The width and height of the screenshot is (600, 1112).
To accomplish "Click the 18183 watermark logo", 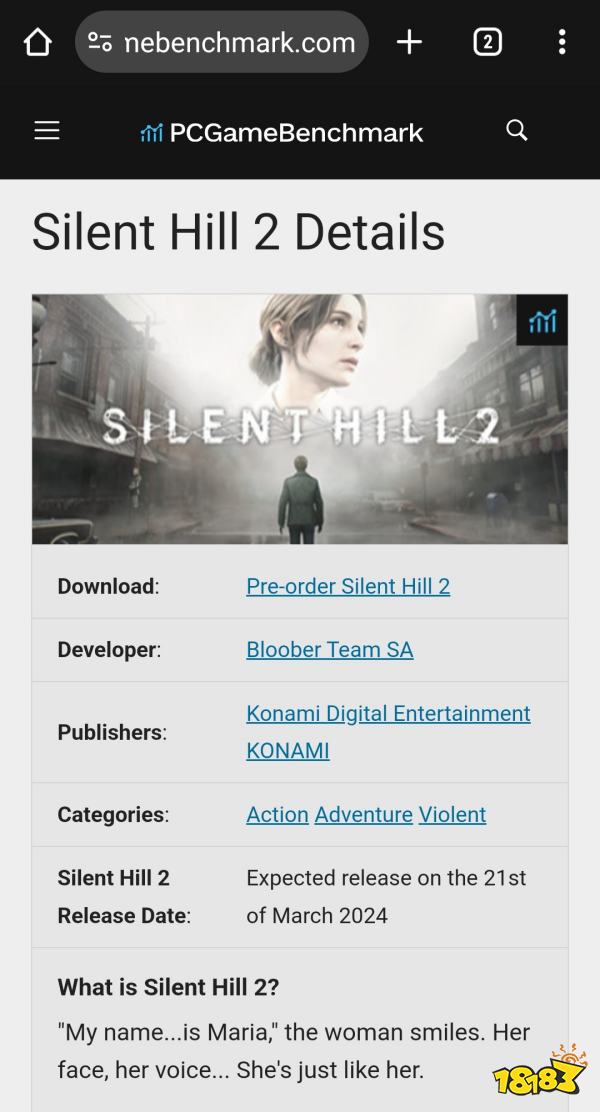I will click(540, 1069).
